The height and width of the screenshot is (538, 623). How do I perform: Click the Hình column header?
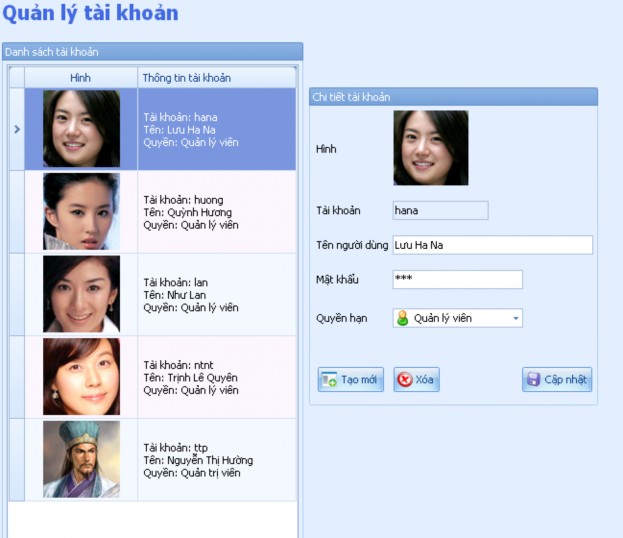pos(81,77)
